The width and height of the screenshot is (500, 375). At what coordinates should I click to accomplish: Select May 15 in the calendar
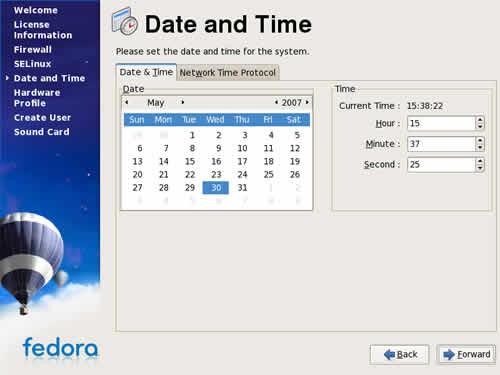pyautogui.click(x=190, y=162)
